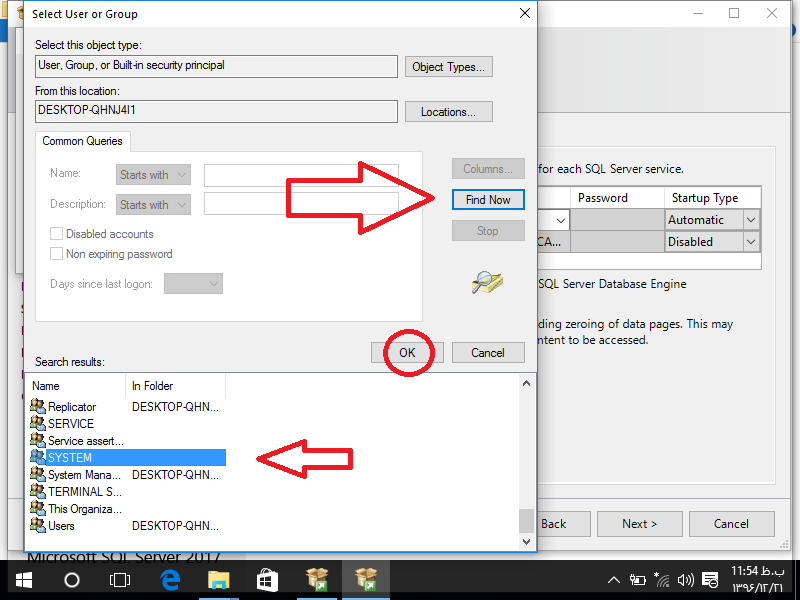Open Task View icon in taskbar

[x=120, y=579]
